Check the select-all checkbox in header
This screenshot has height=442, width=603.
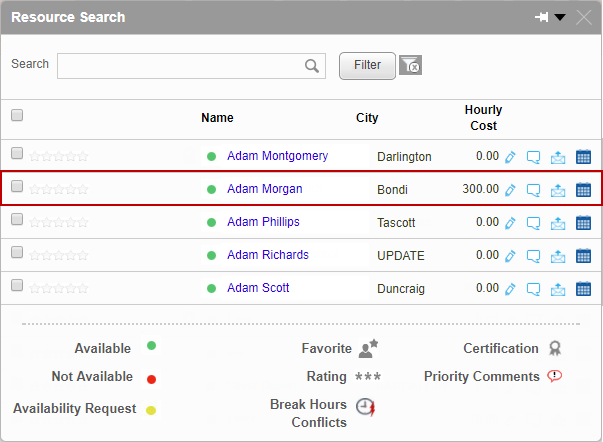click(17, 116)
